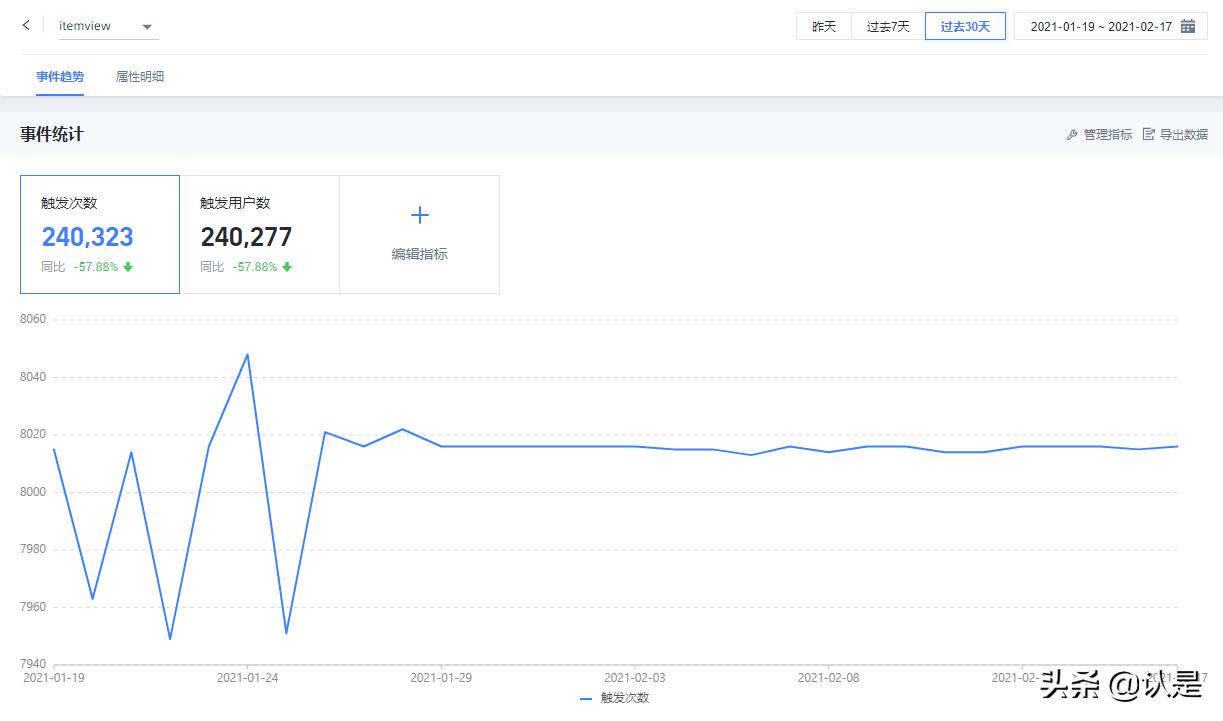Image resolution: width=1223 pixels, height=721 pixels.
Task: Click the blue line marker in the chart legend
Action: point(585,698)
